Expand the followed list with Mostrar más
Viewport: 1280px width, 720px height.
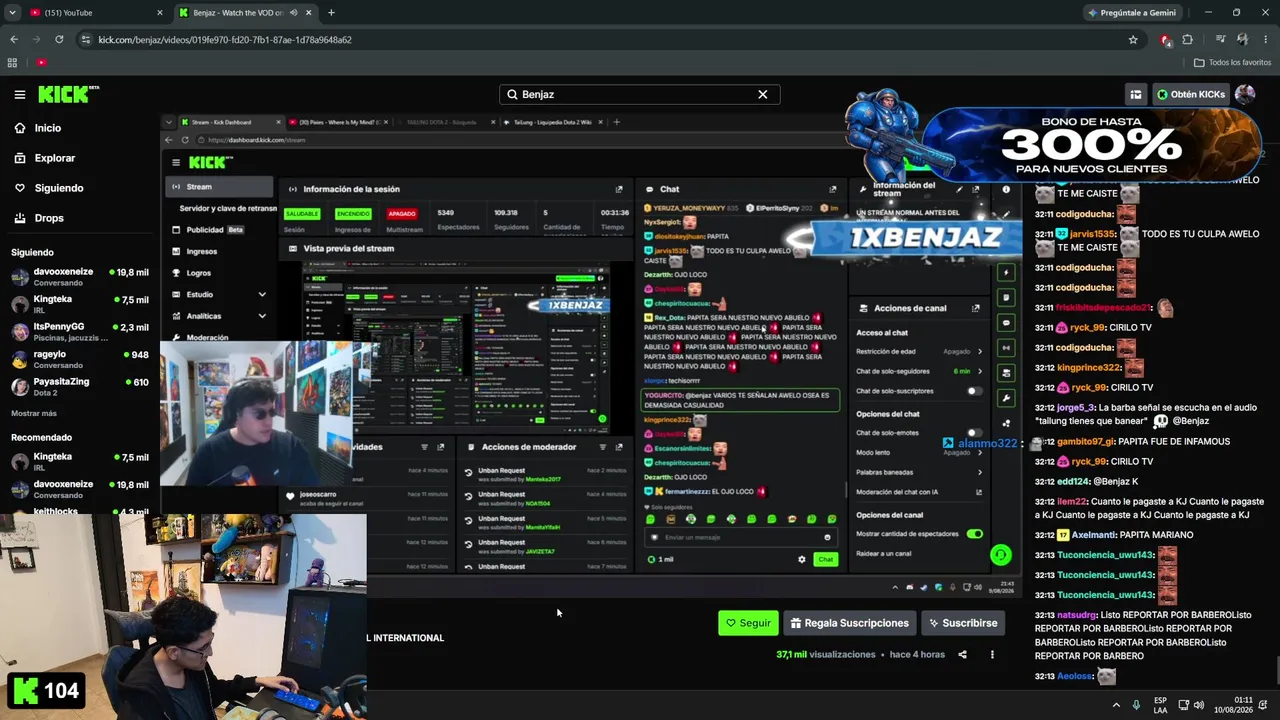tap(34, 413)
